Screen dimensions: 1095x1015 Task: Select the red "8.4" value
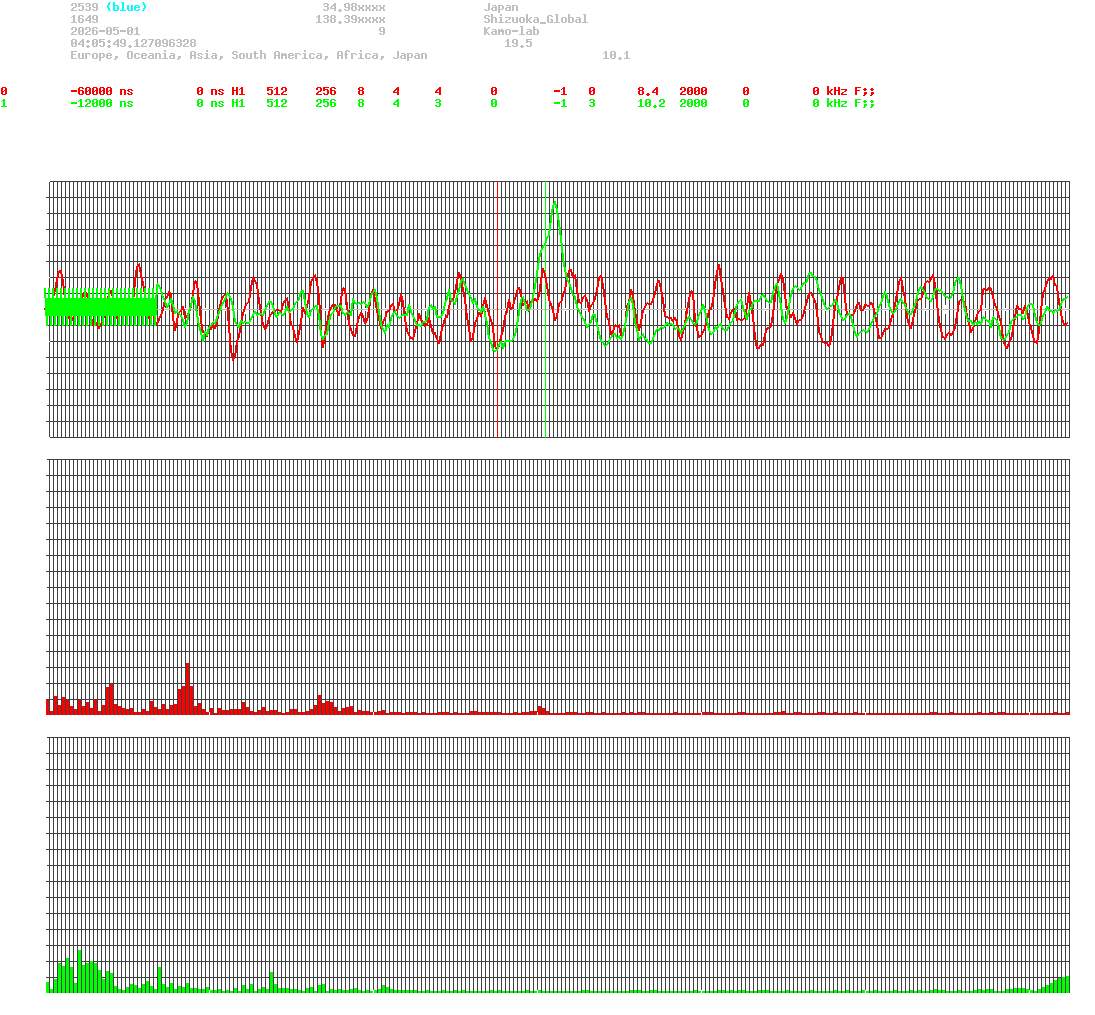click(x=648, y=92)
